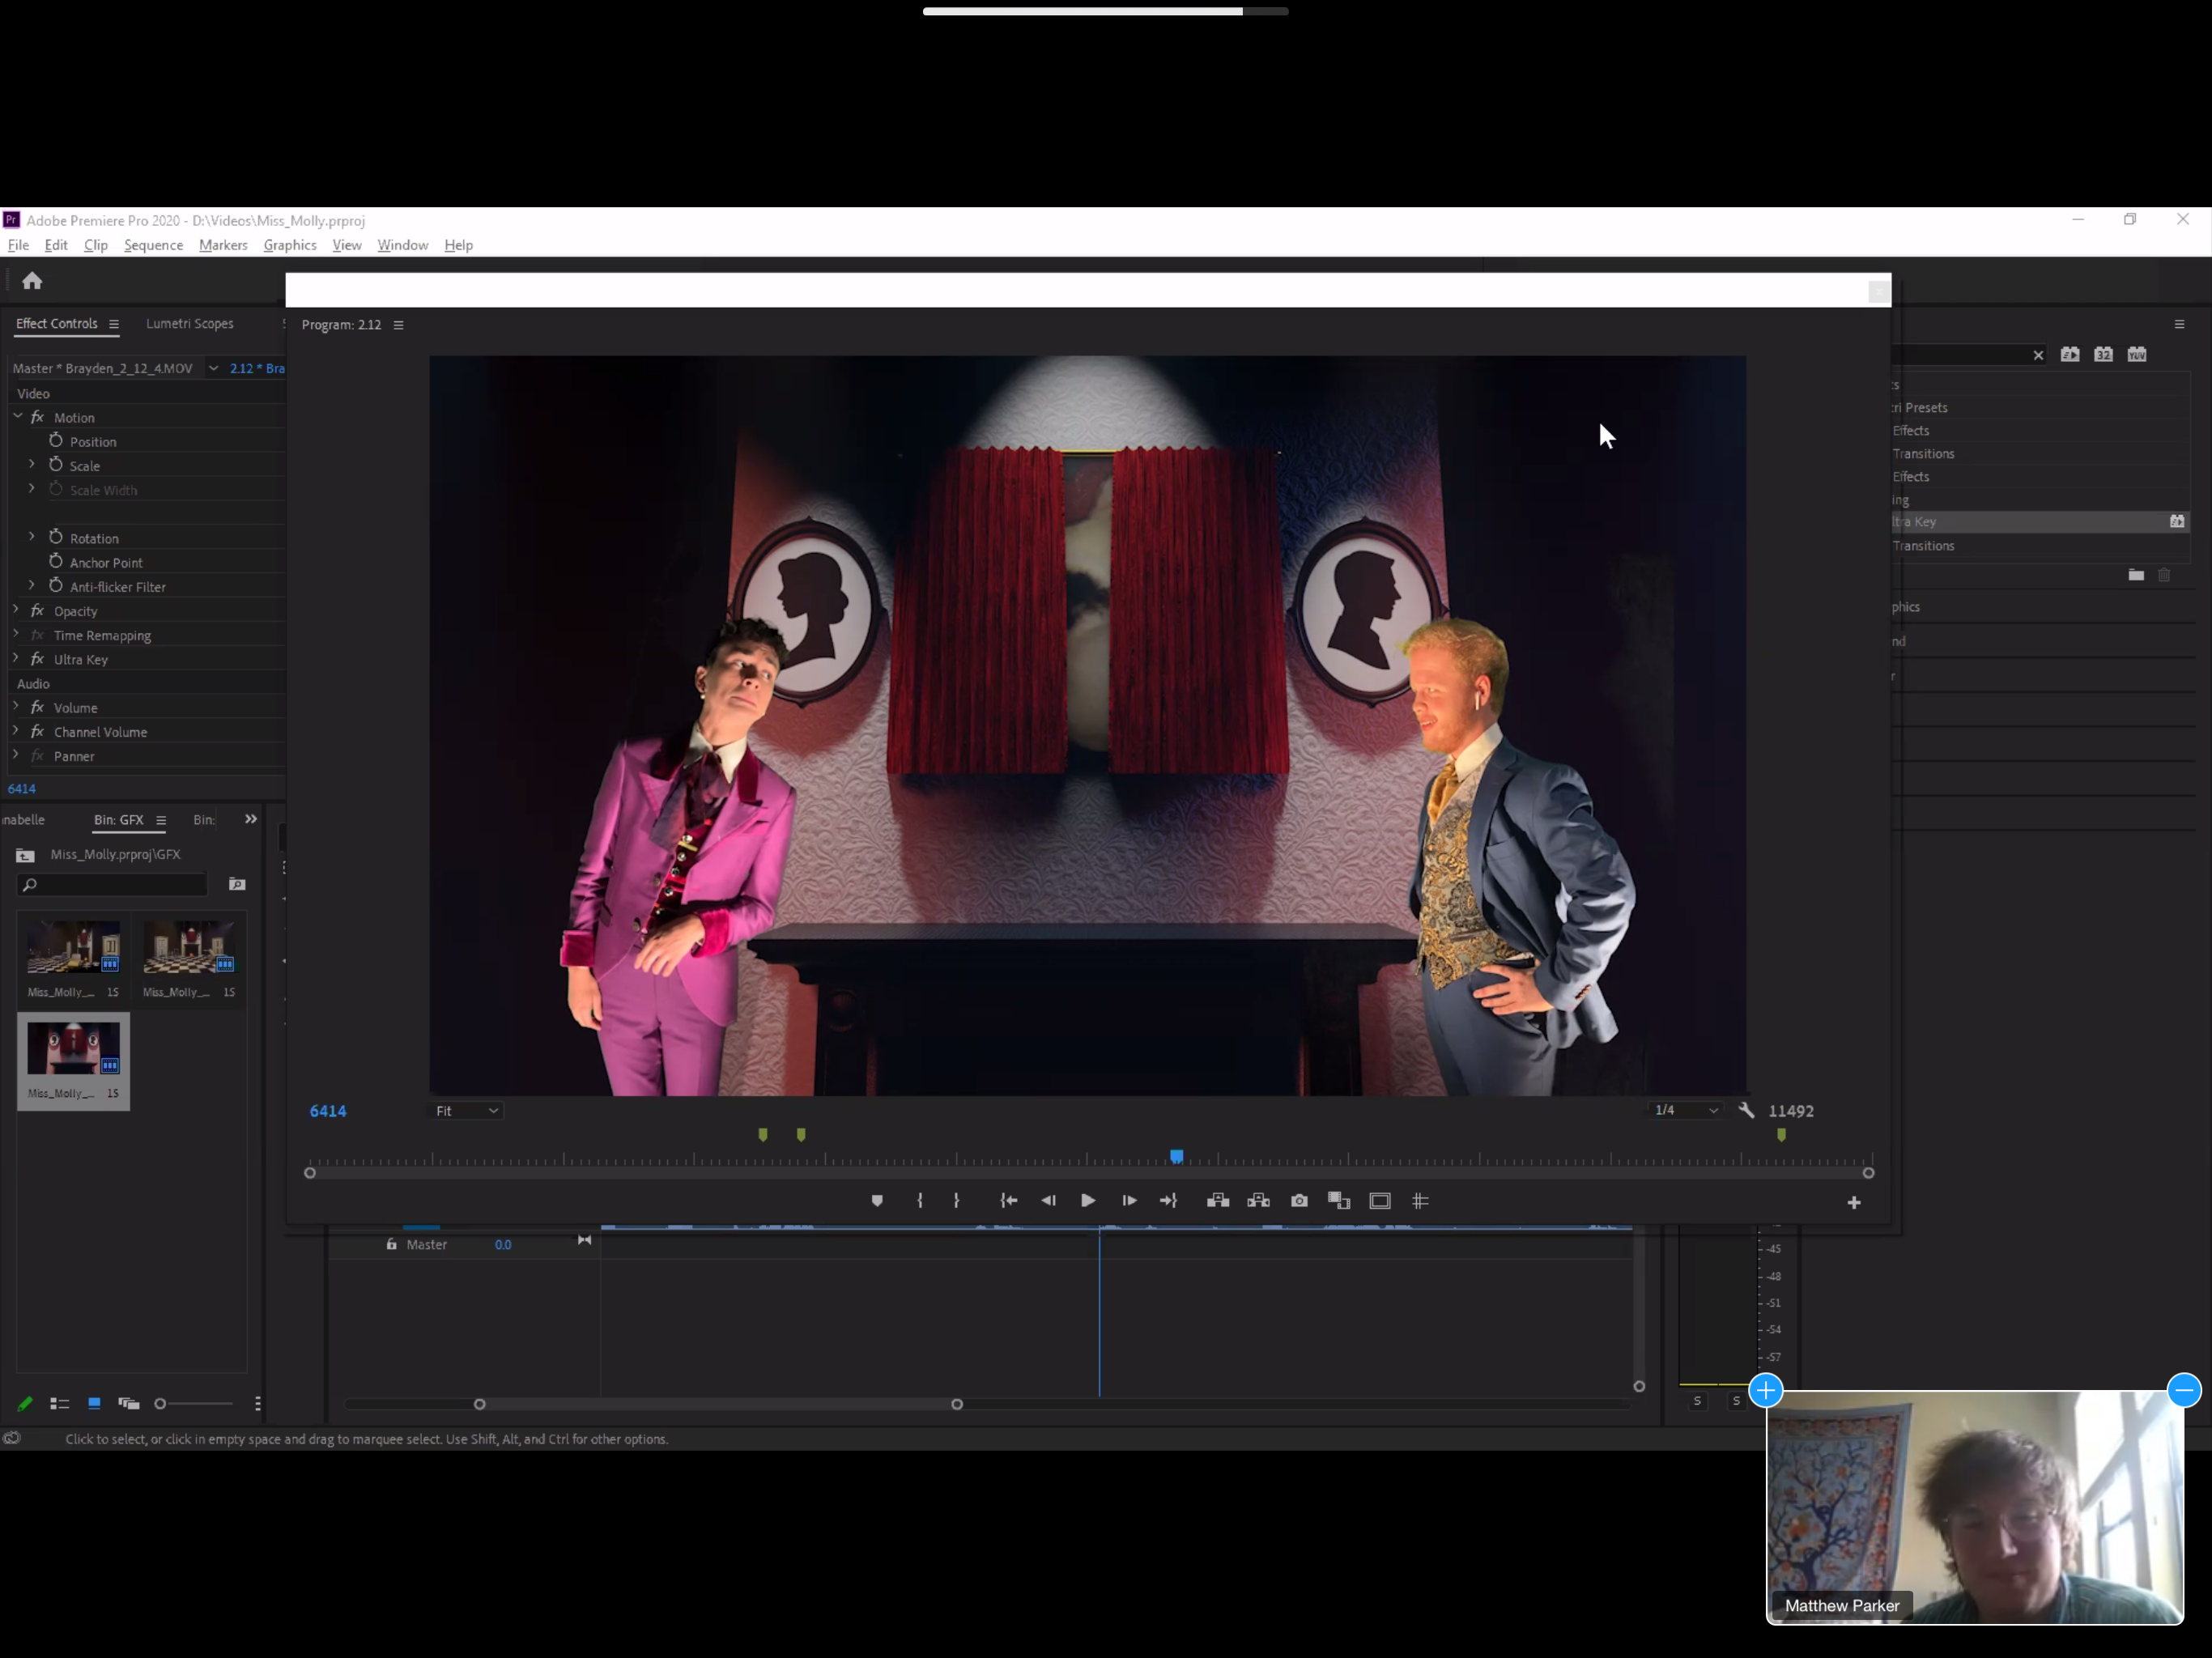The height and width of the screenshot is (1658, 2212).
Task: Filter effects by Accelerated Effects icon
Action: click(x=2070, y=354)
